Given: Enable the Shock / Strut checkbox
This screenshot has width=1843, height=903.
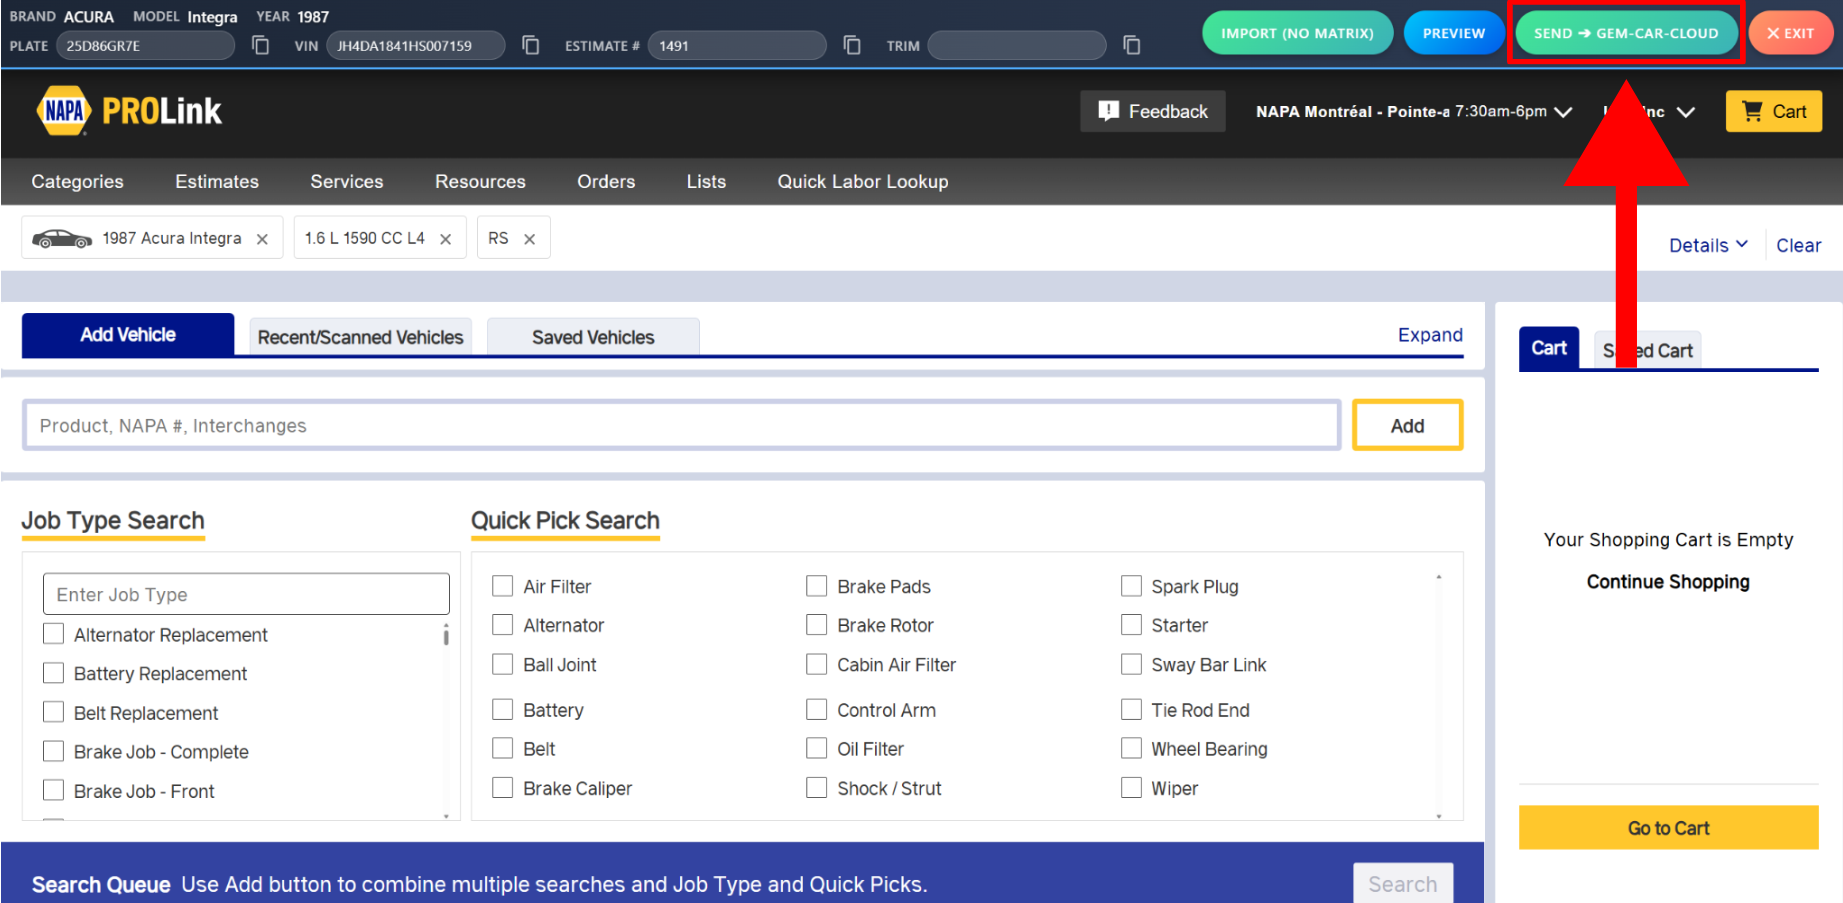Looking at the screenshot, I should pos(817,788).
